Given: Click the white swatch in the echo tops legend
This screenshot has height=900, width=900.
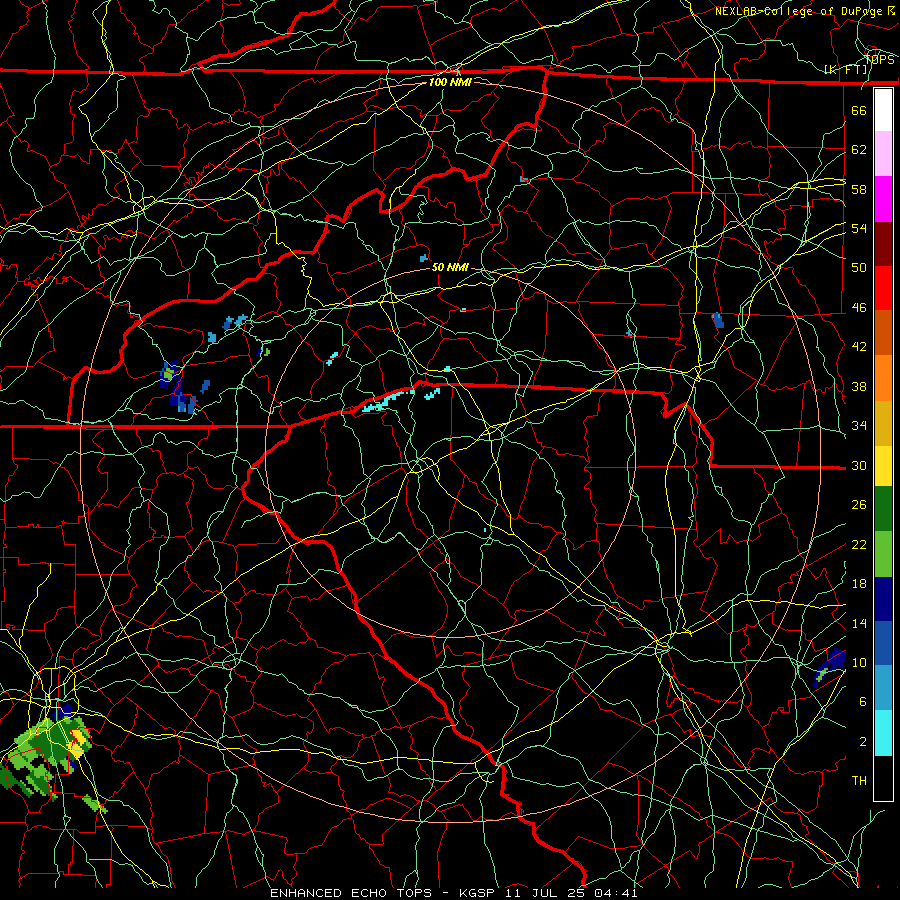Looking at the screenshot, I should pos(883,110).
